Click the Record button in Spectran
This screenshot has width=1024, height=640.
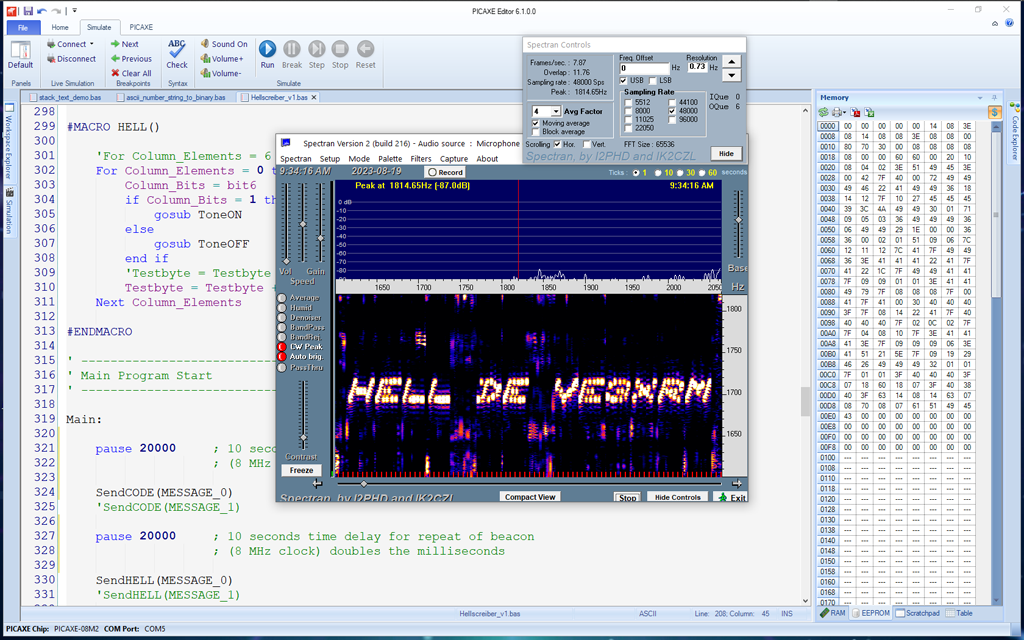point(445,172)
